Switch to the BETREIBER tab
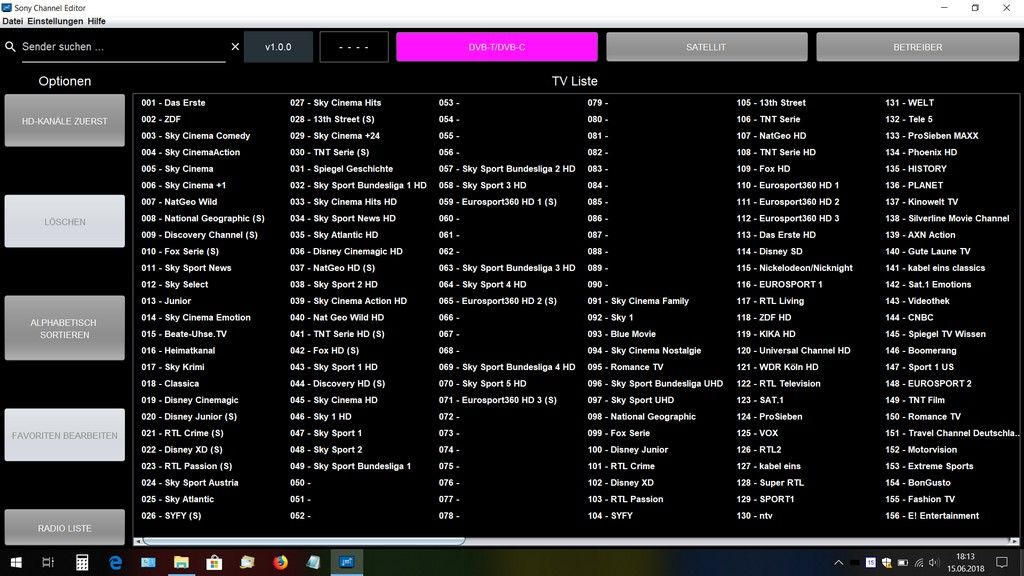This screenshot has height=576, width=1024. (x=918, y=47)
